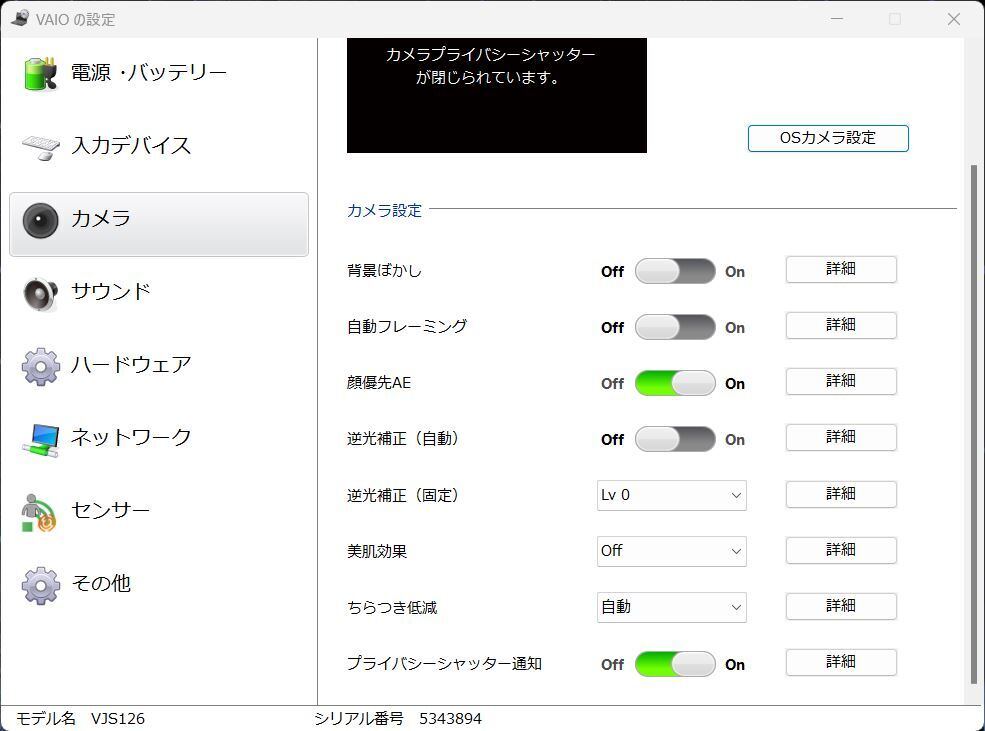The height and width of the screenshot is (731, 985).
Task: Click the black camera preview area
Action: tap(497, 95)
